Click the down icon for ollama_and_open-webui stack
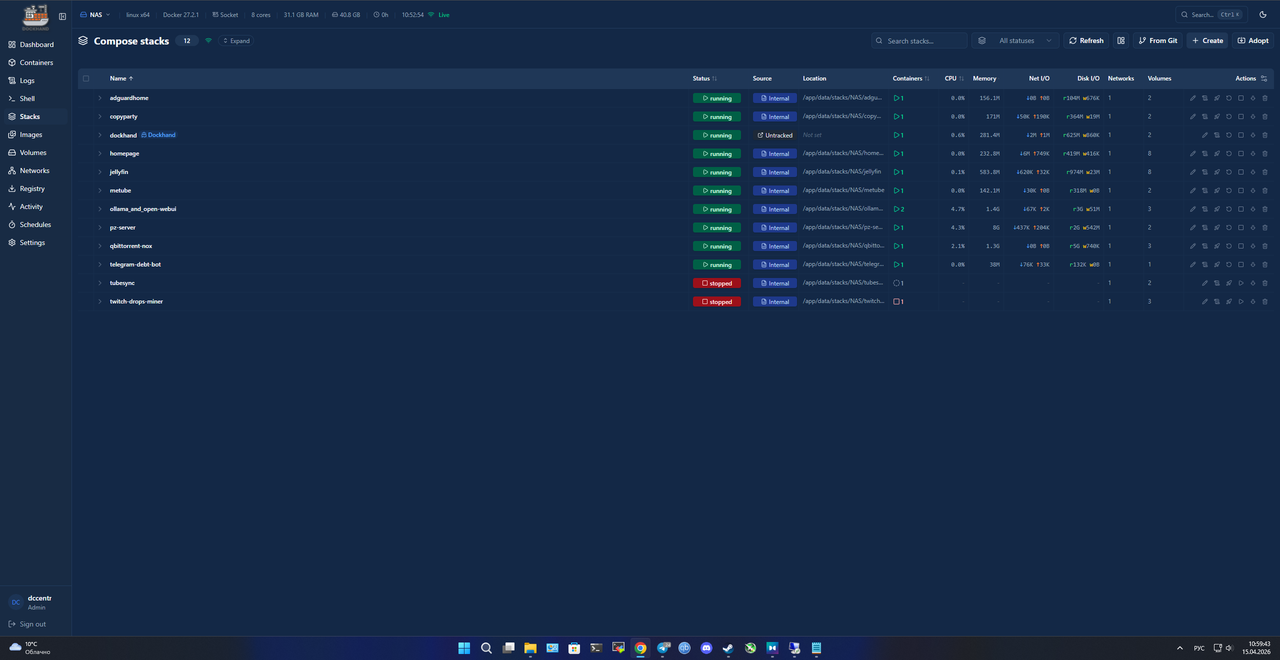The width and height of the screenshot is (1280, 660). pyautogui.click(x=1253, y=209)
